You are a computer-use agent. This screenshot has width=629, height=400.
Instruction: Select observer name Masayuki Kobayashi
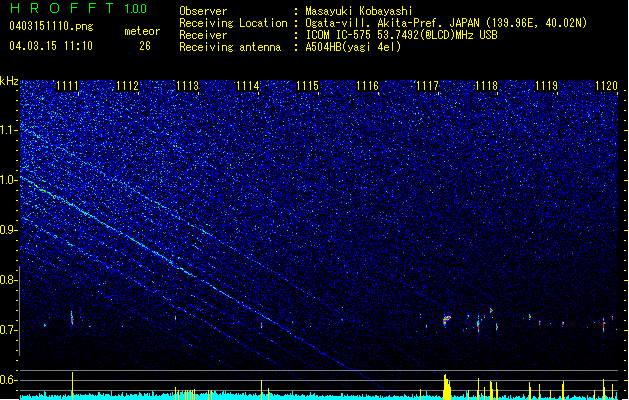pos(359,11)
